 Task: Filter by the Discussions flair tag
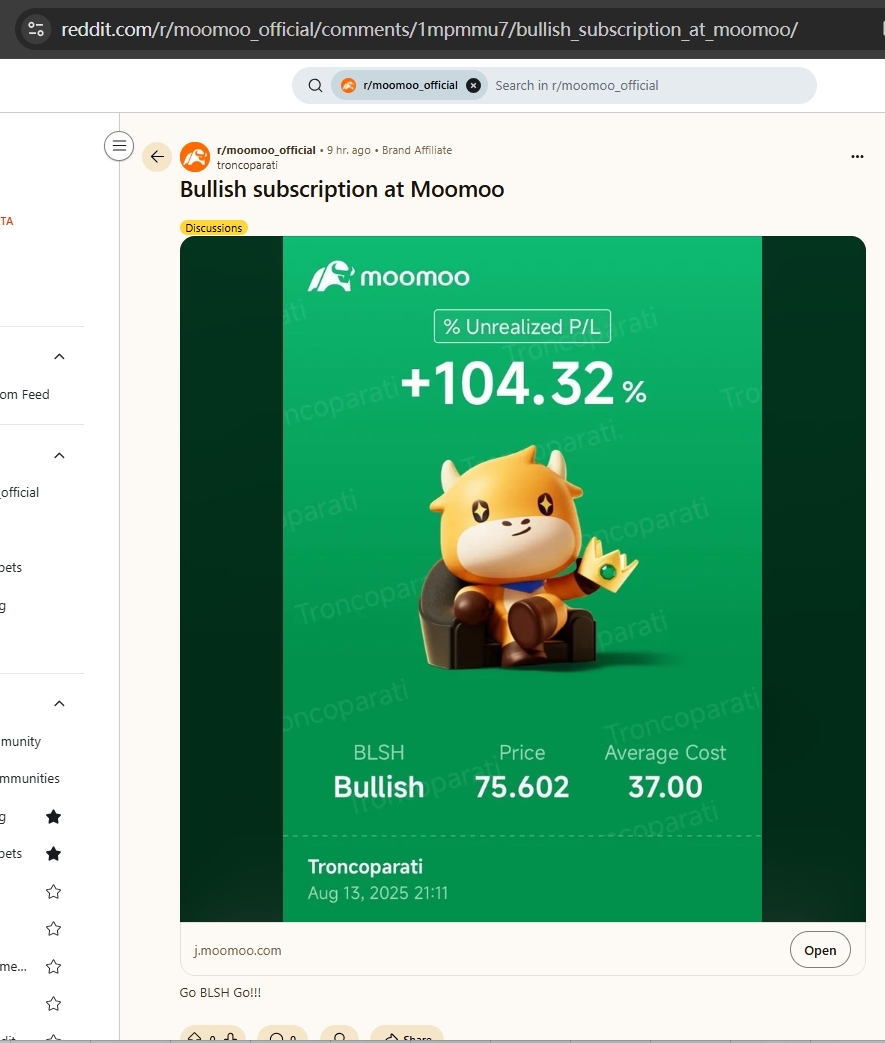pyautogui.click(x=214, y=227)
